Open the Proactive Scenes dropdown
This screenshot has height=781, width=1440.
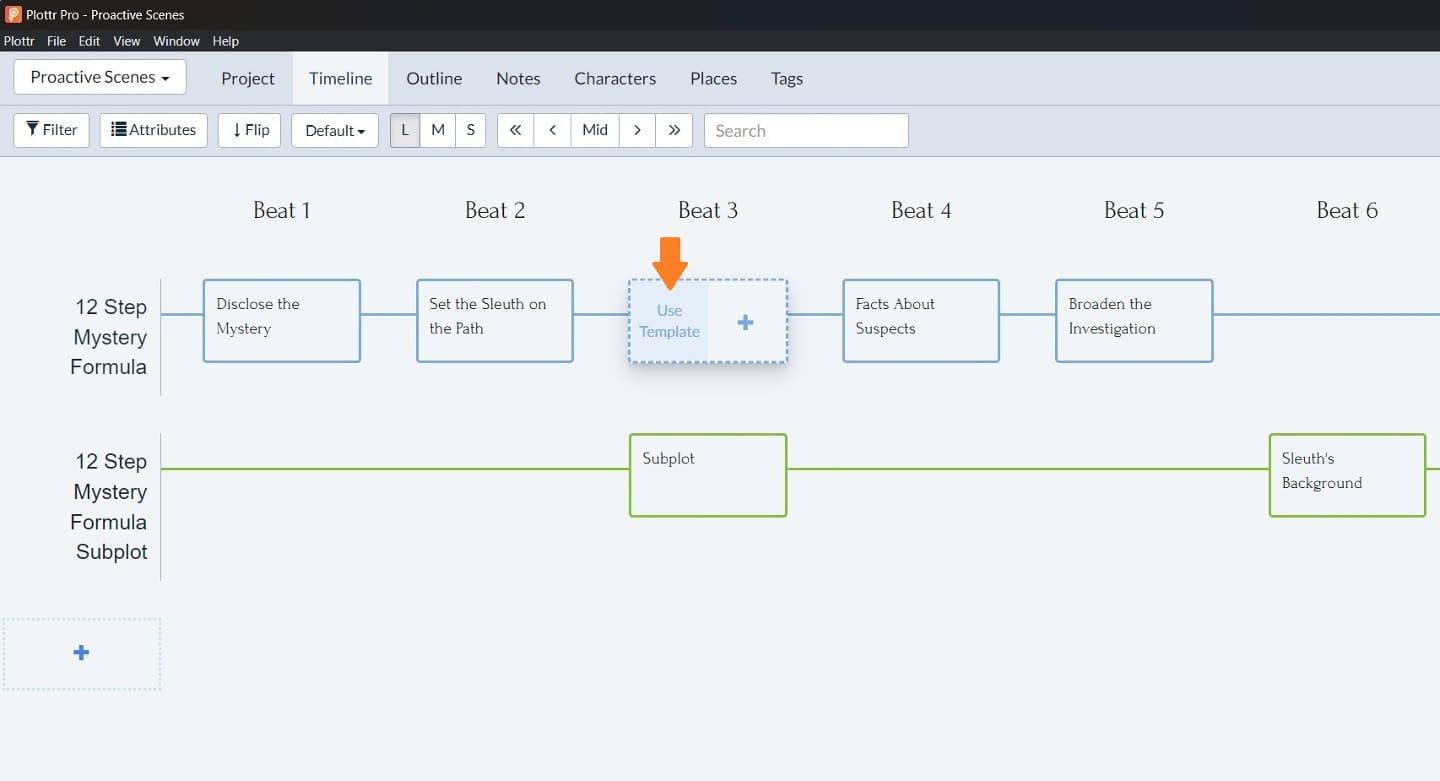100,77
